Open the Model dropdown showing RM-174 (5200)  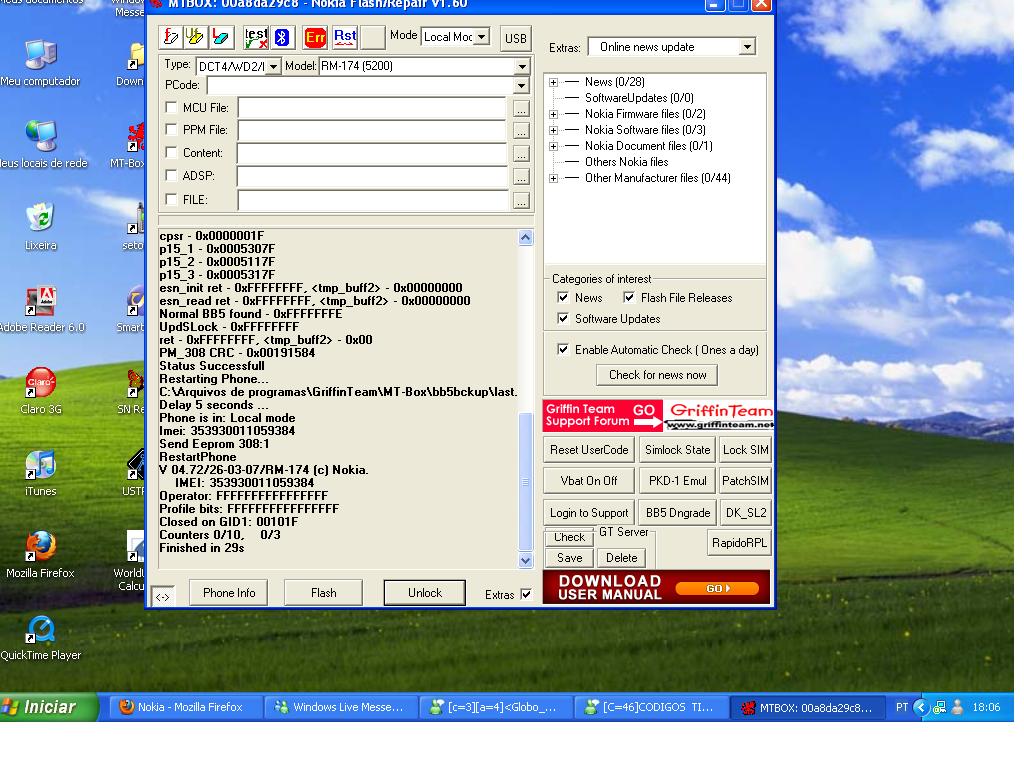pos(522,67)
